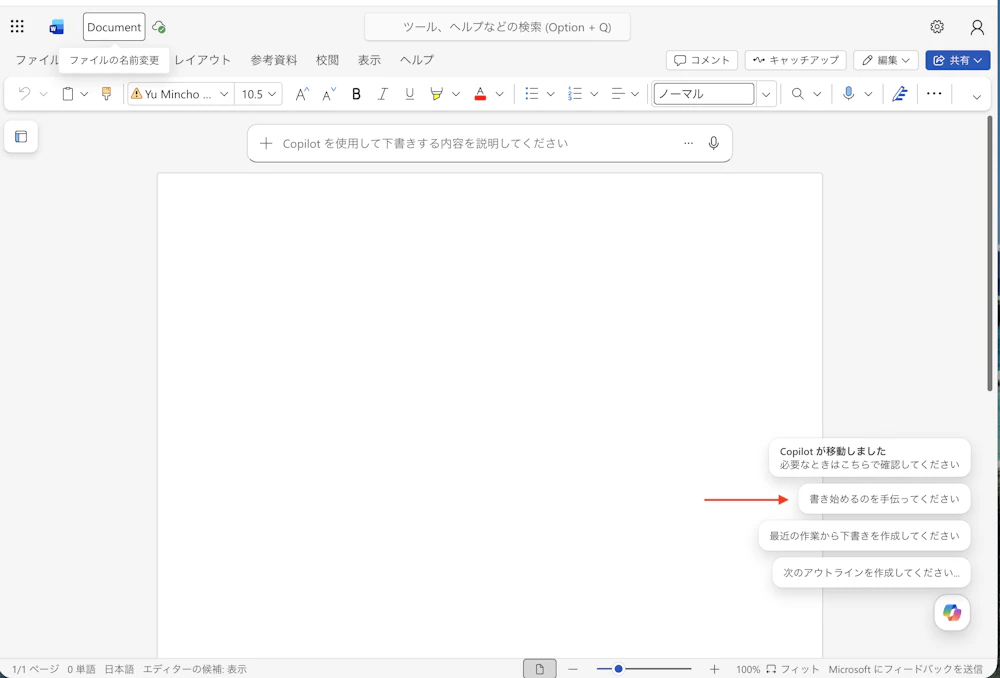The image size is (1000, 678).
Task: Expand bullet list style dropdown
Action: pos(550,94)
